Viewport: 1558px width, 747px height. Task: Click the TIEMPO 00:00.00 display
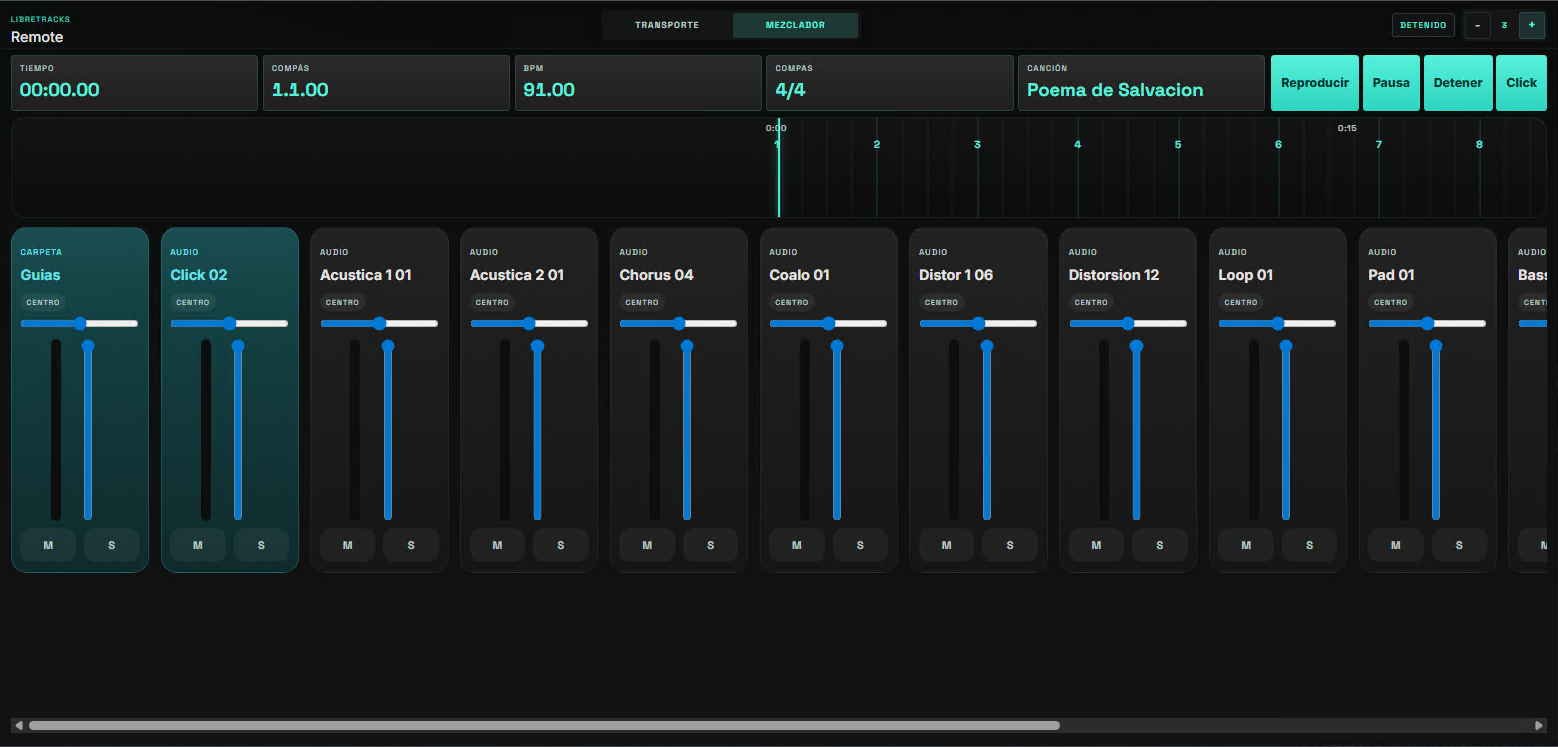click(x=134, y=83)
